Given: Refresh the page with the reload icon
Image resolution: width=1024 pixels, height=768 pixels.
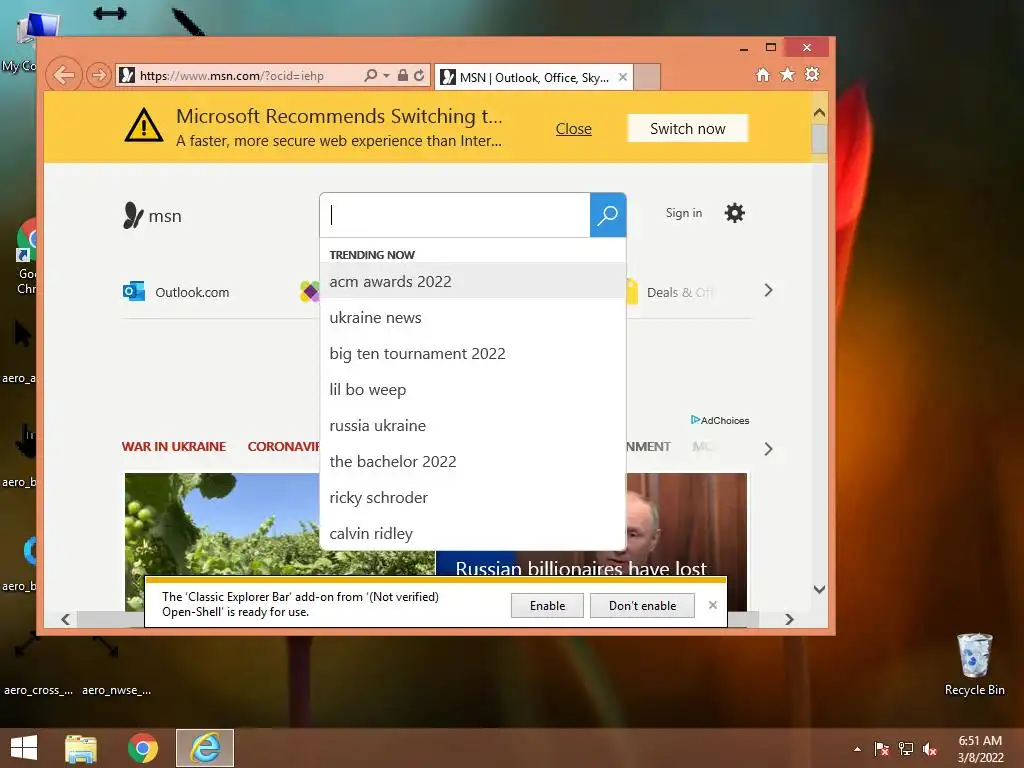Looking at the screenshot, I should 419,75.
